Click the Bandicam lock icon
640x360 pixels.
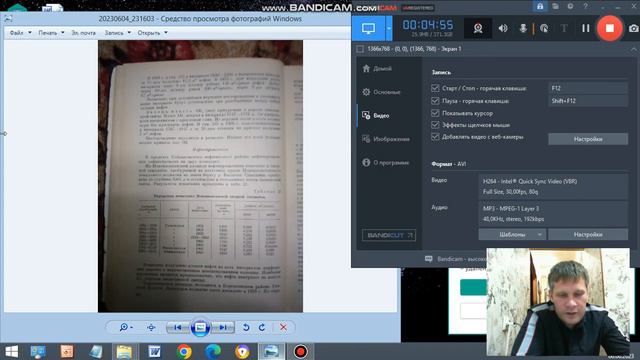[x=540, y=7]
